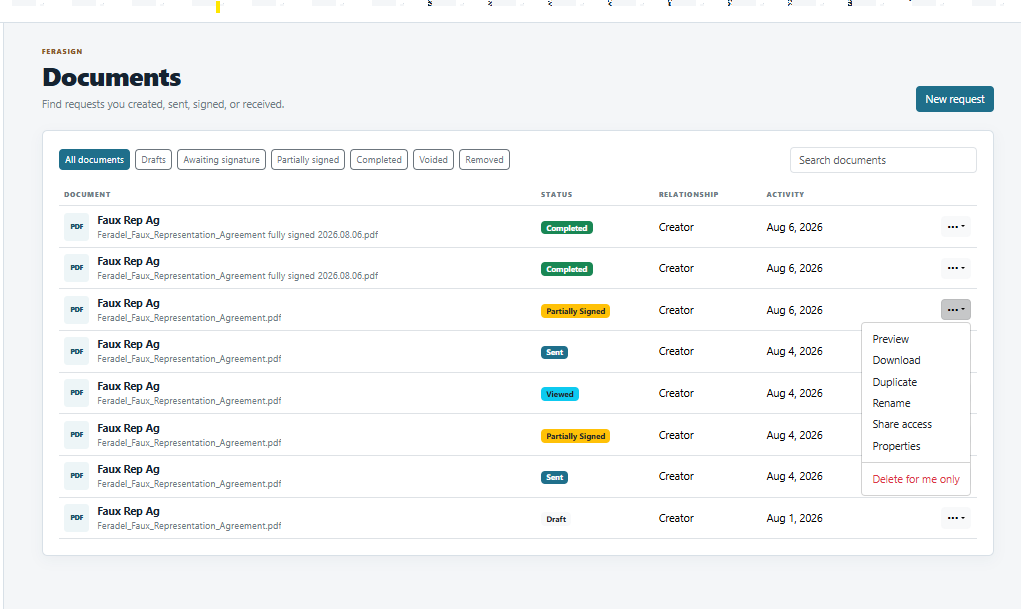1021x609 pixels.
Task: Filter the list by Voided
Action: [433, 160]
